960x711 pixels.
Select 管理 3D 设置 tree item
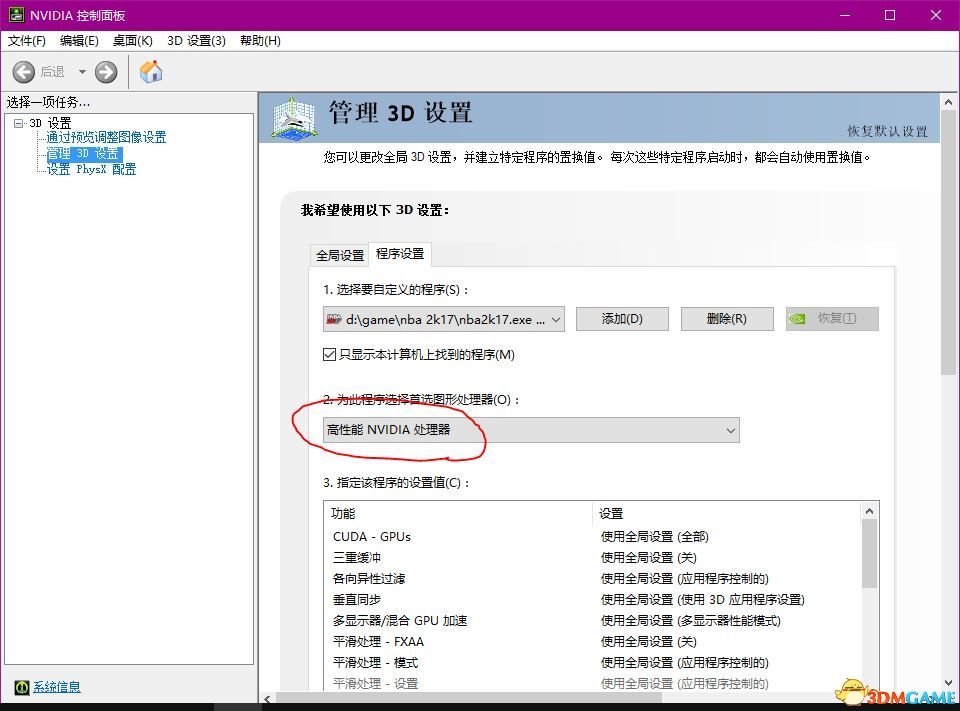coord(83,153)
